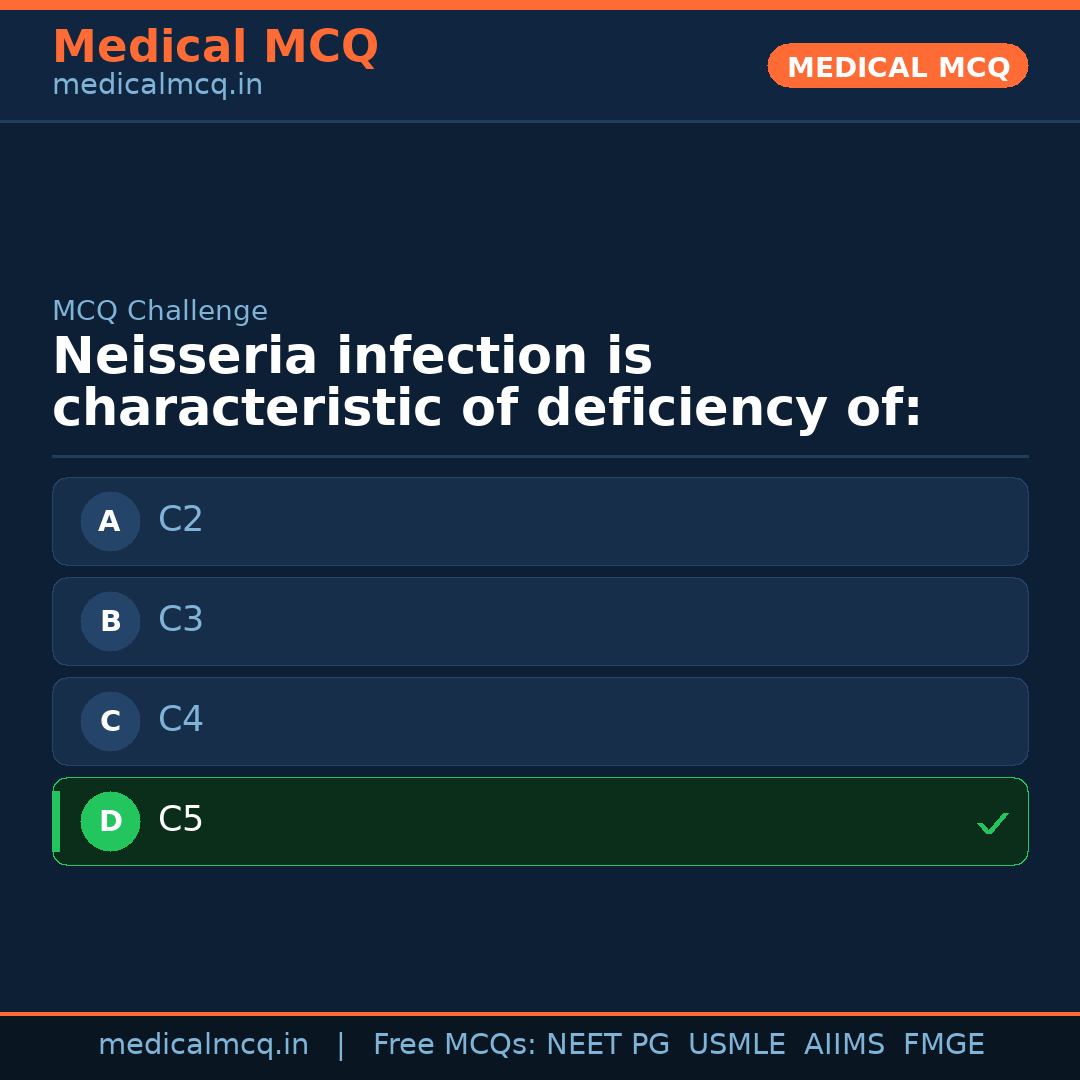Click the green checkmark on option D
1080x1080 pixels.
[x=992, y=824]
